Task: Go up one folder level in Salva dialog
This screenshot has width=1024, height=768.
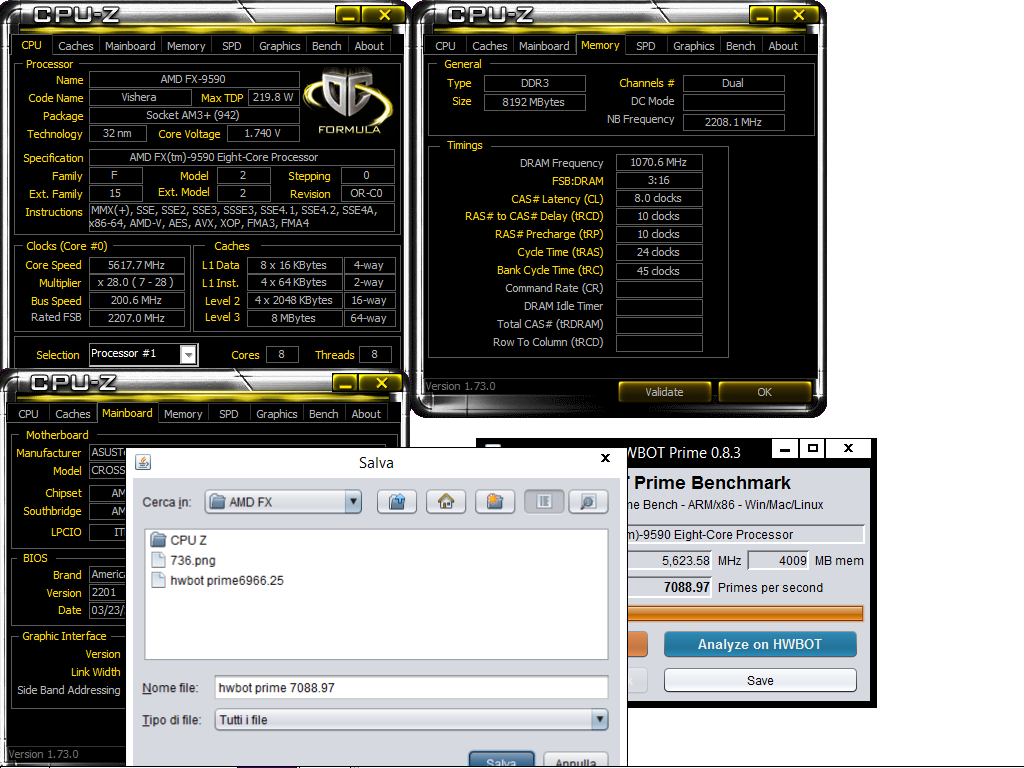Action: click(x=397, y=502)
